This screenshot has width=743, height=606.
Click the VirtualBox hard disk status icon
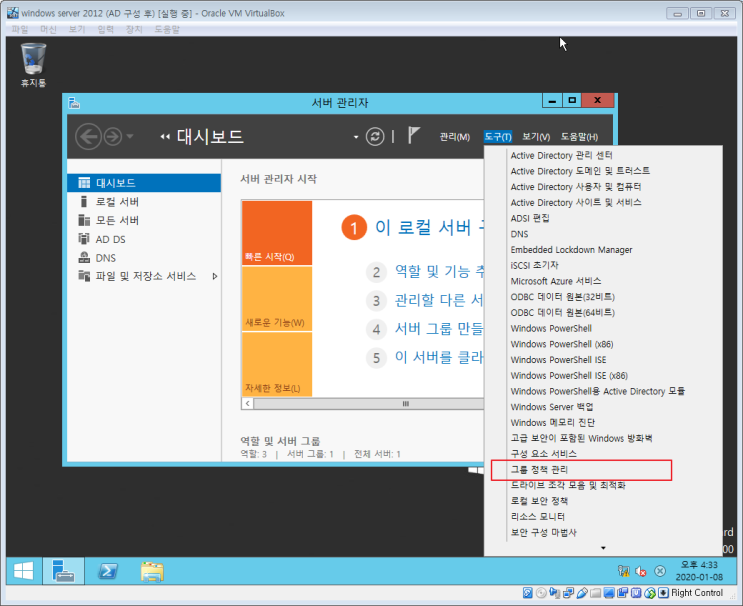pyautogui.click(x=527, y=593)
